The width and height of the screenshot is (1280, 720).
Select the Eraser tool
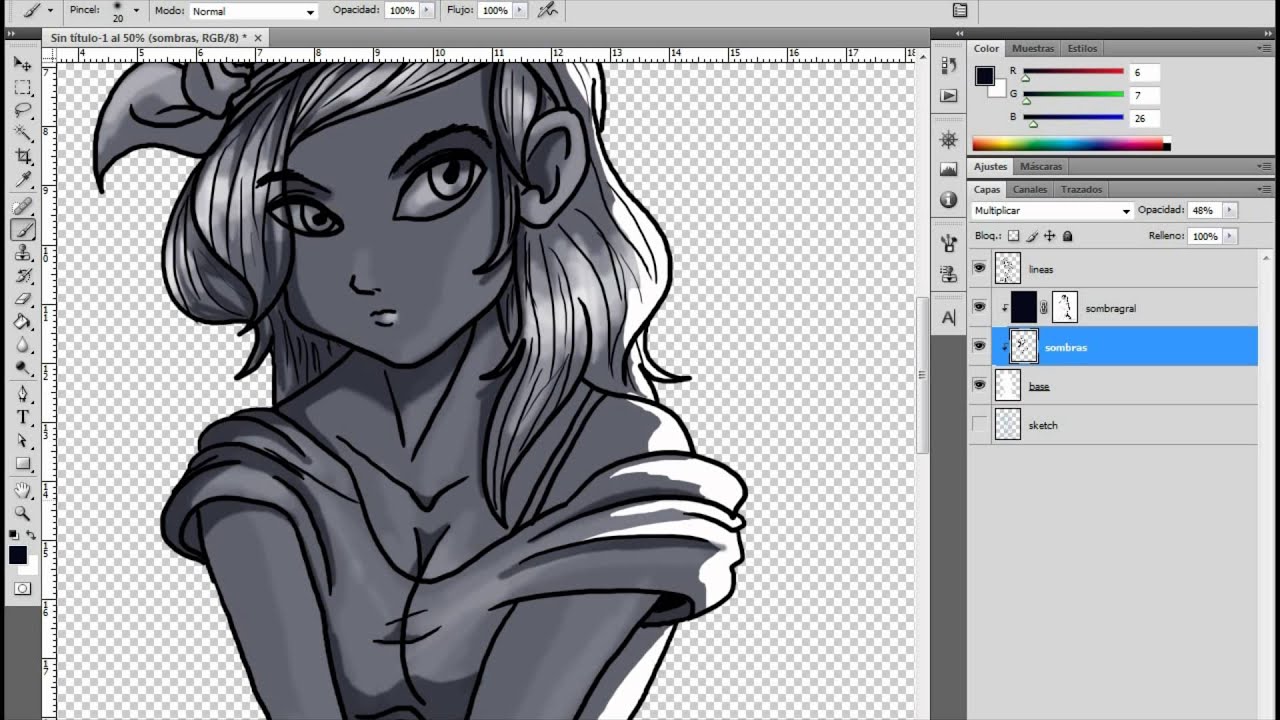(22, 299)
